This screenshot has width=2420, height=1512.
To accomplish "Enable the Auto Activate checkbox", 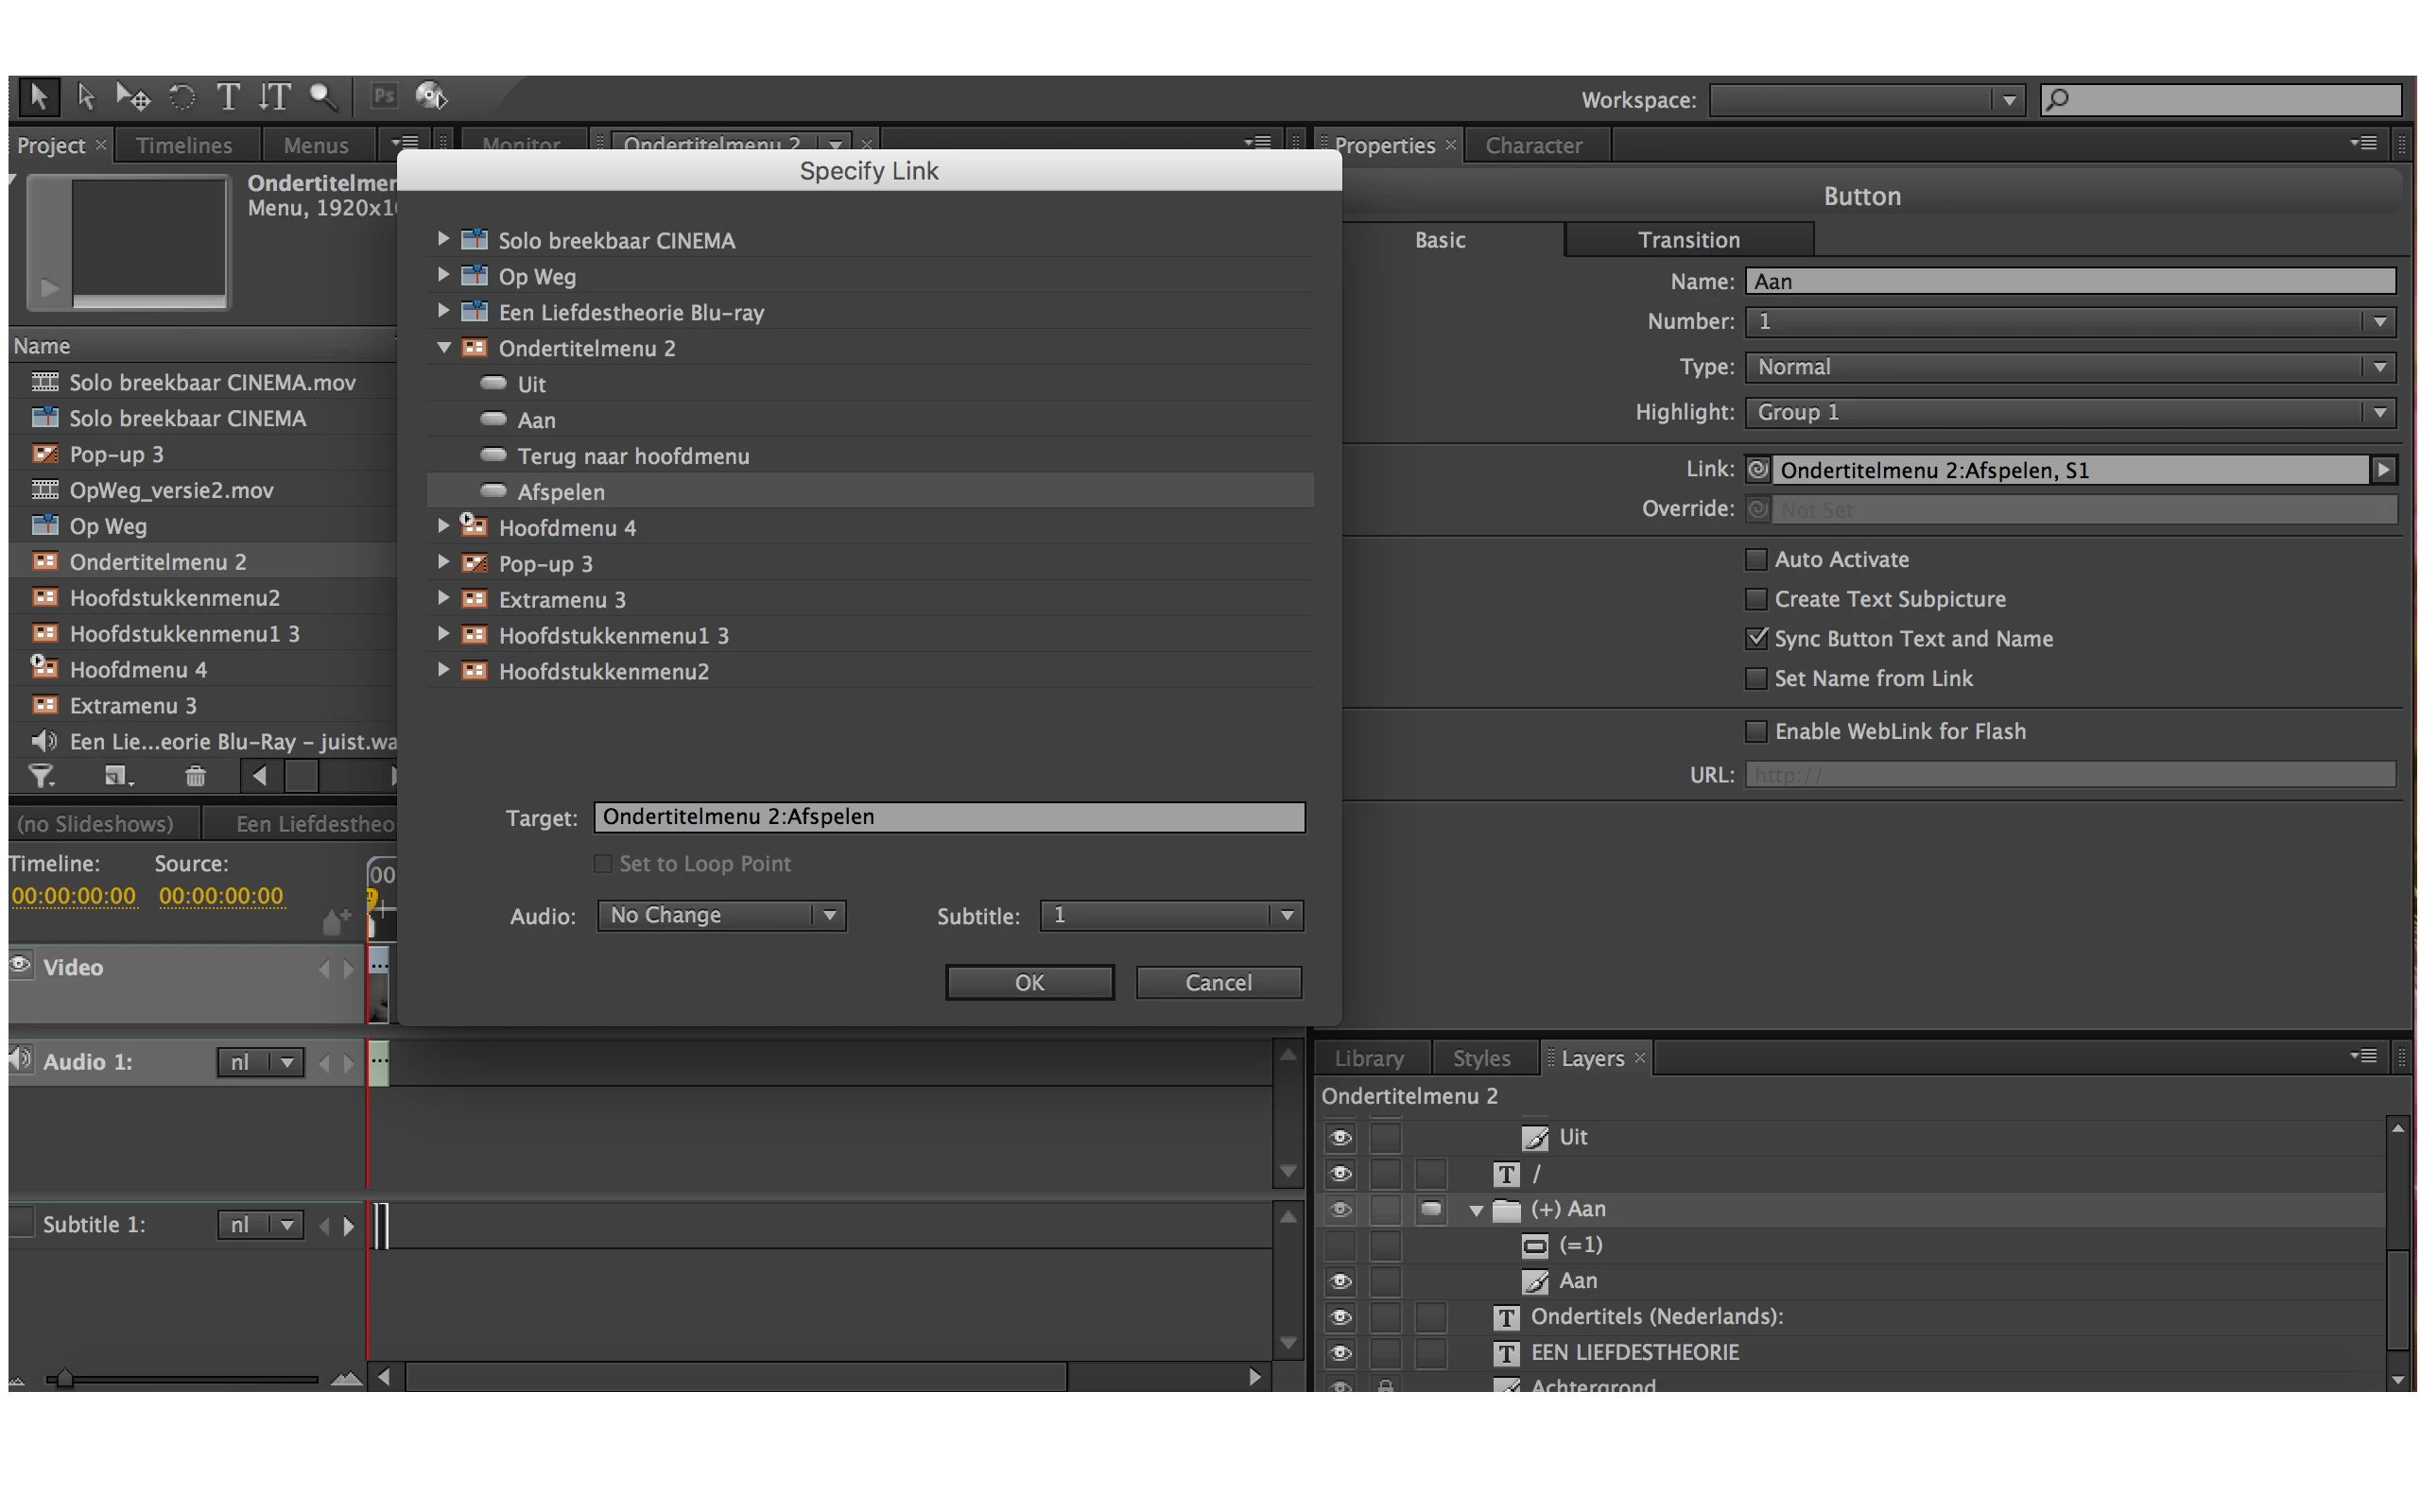I will [x=1756, y=559].
